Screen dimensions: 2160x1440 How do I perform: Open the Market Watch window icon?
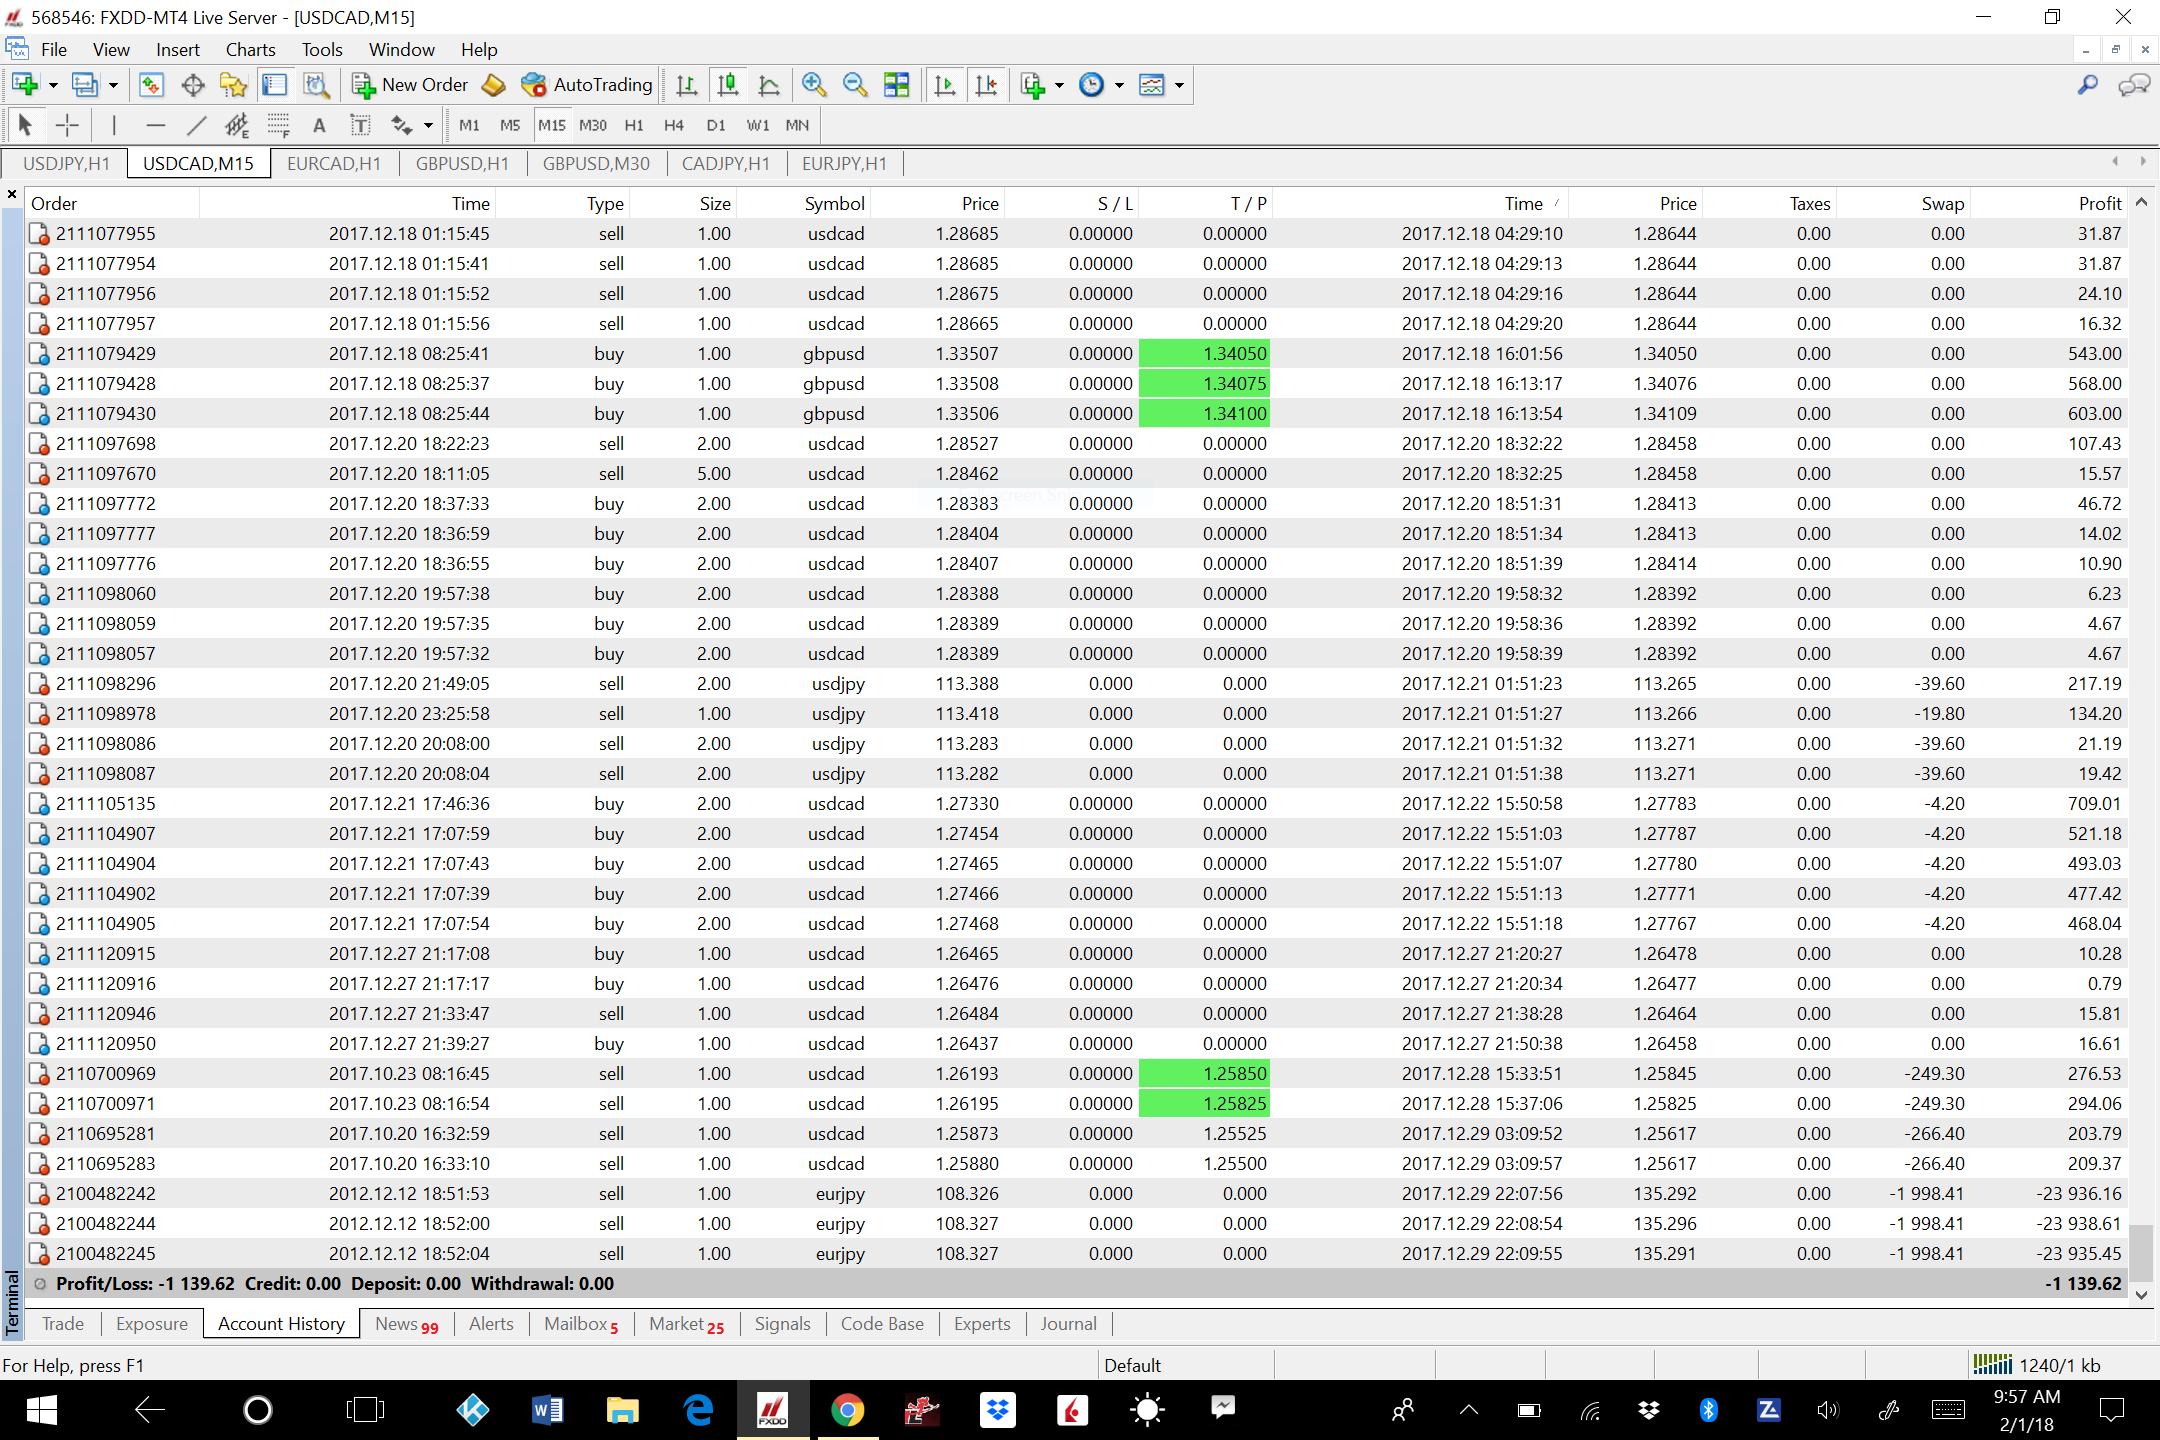(151, 85)
